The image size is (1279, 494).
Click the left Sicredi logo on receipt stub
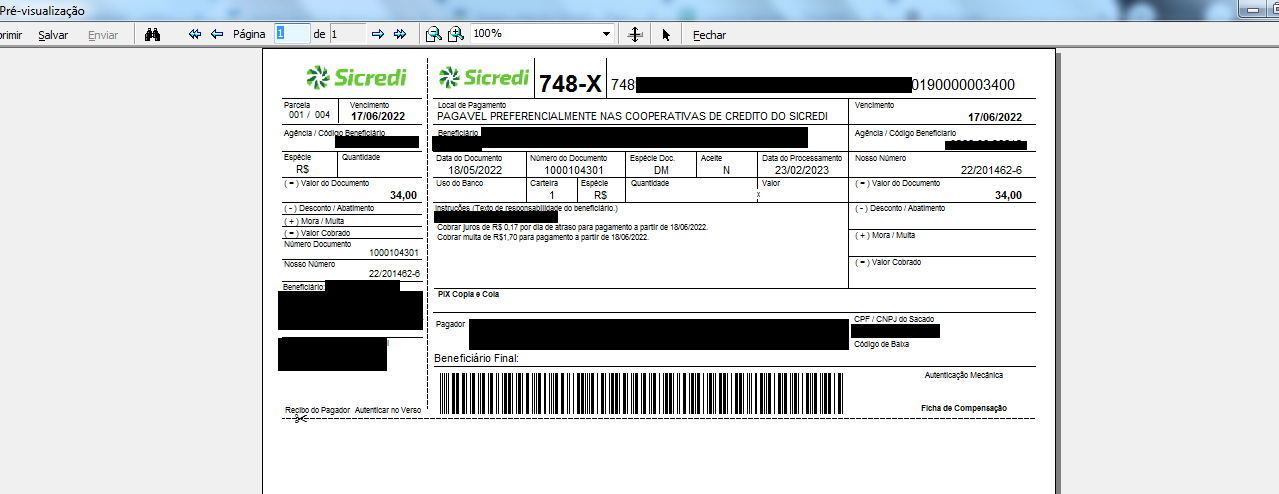pos(355,77)
